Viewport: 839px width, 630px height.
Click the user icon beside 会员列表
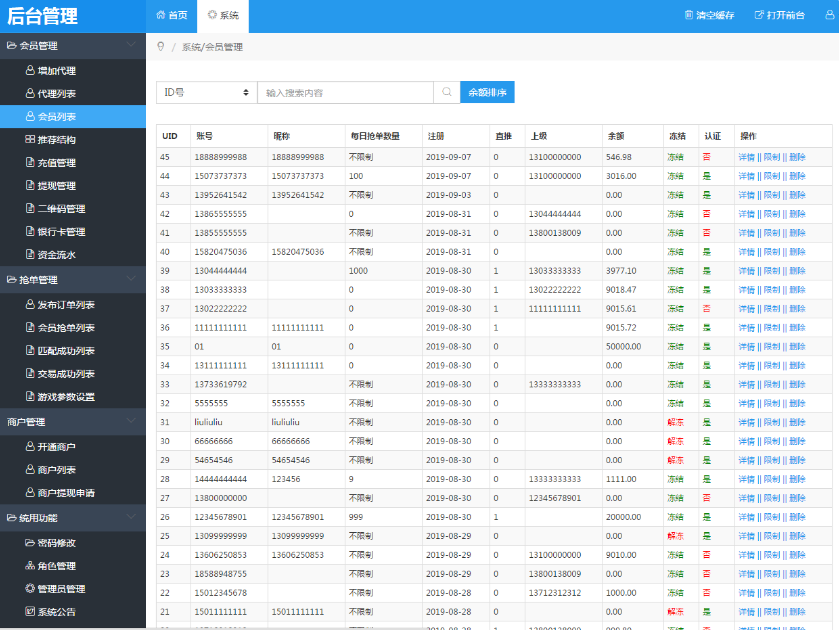tap(30, 116)
